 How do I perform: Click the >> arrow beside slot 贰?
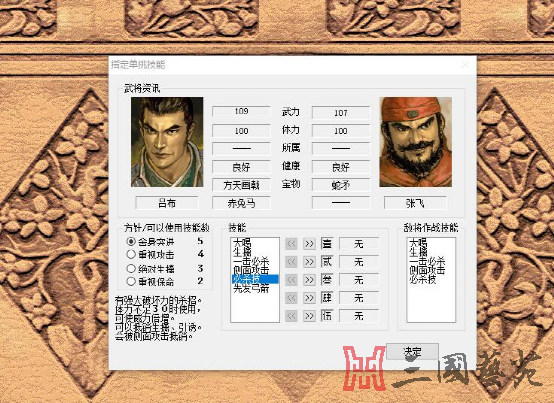click(x=309, y=262)
